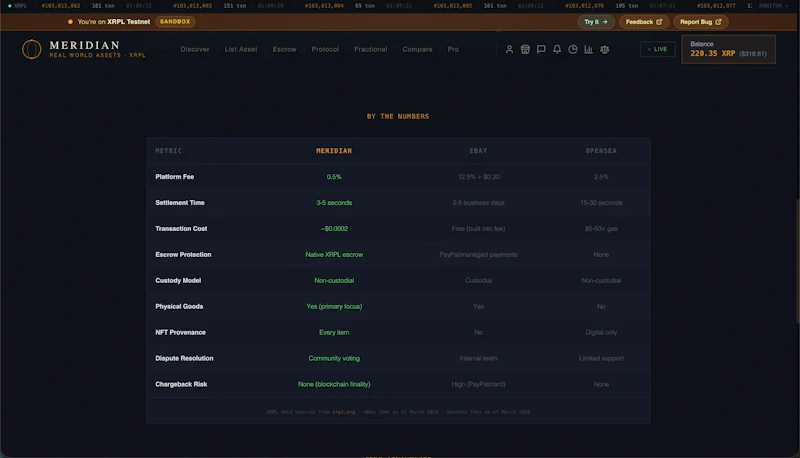Select the Community voting cell
The image size is (800, 458).
tap(334, 359)
